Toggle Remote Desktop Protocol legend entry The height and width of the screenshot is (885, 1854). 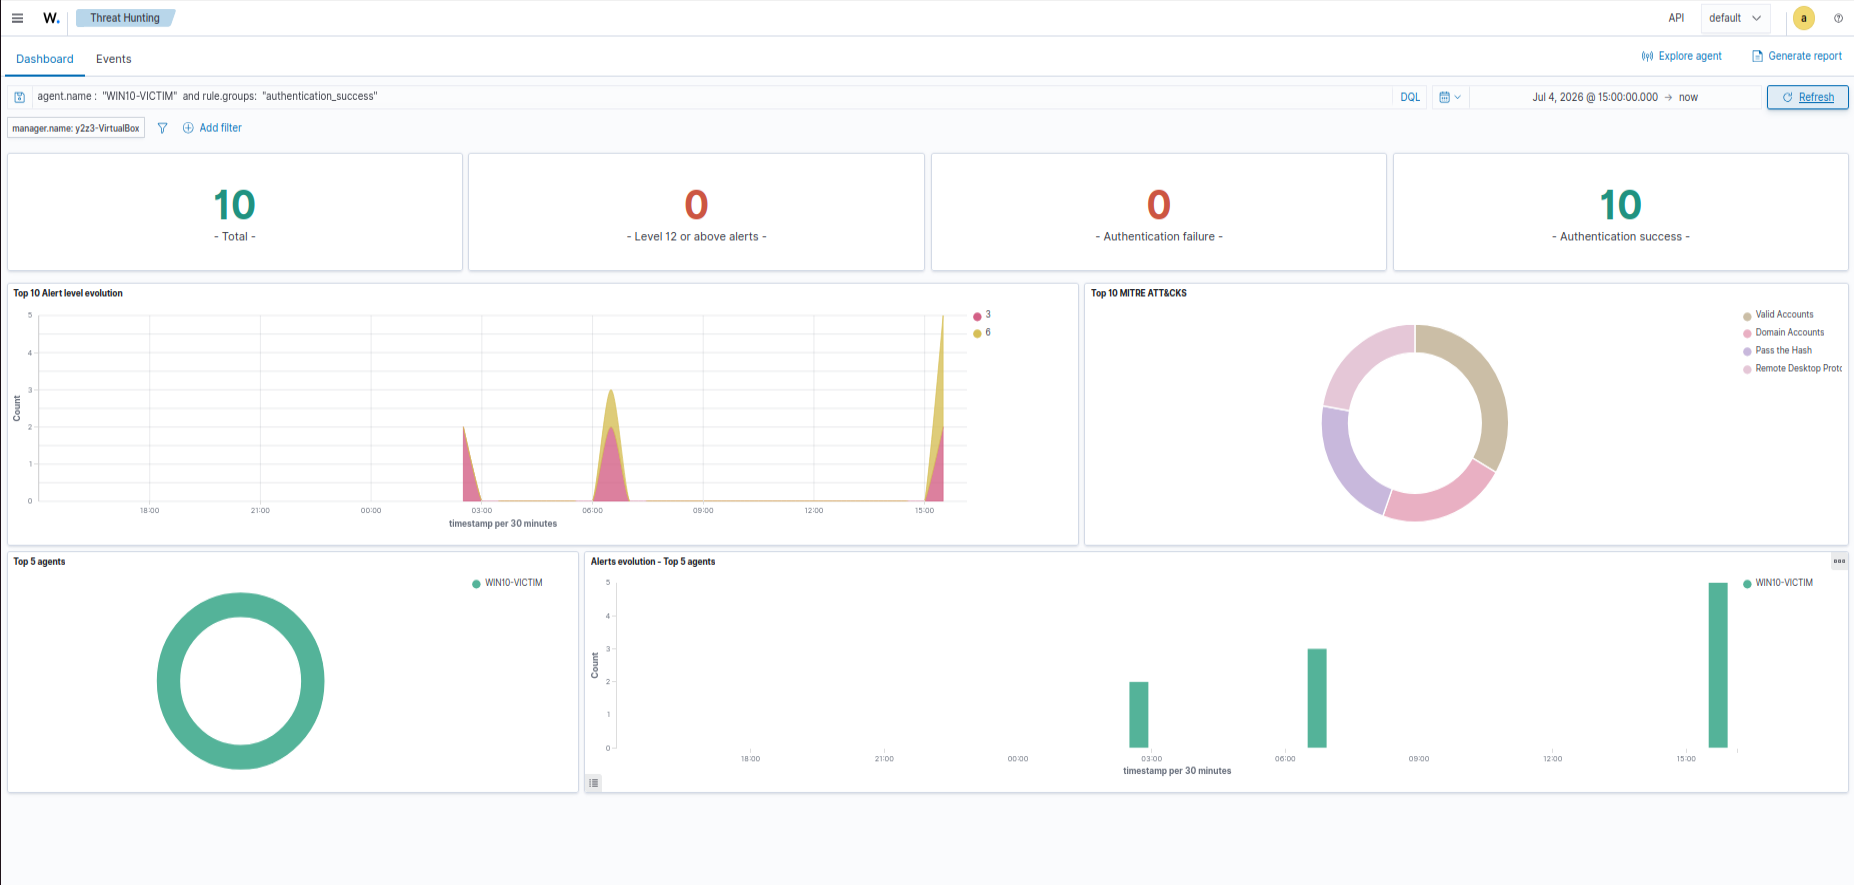pos(1792,369)
